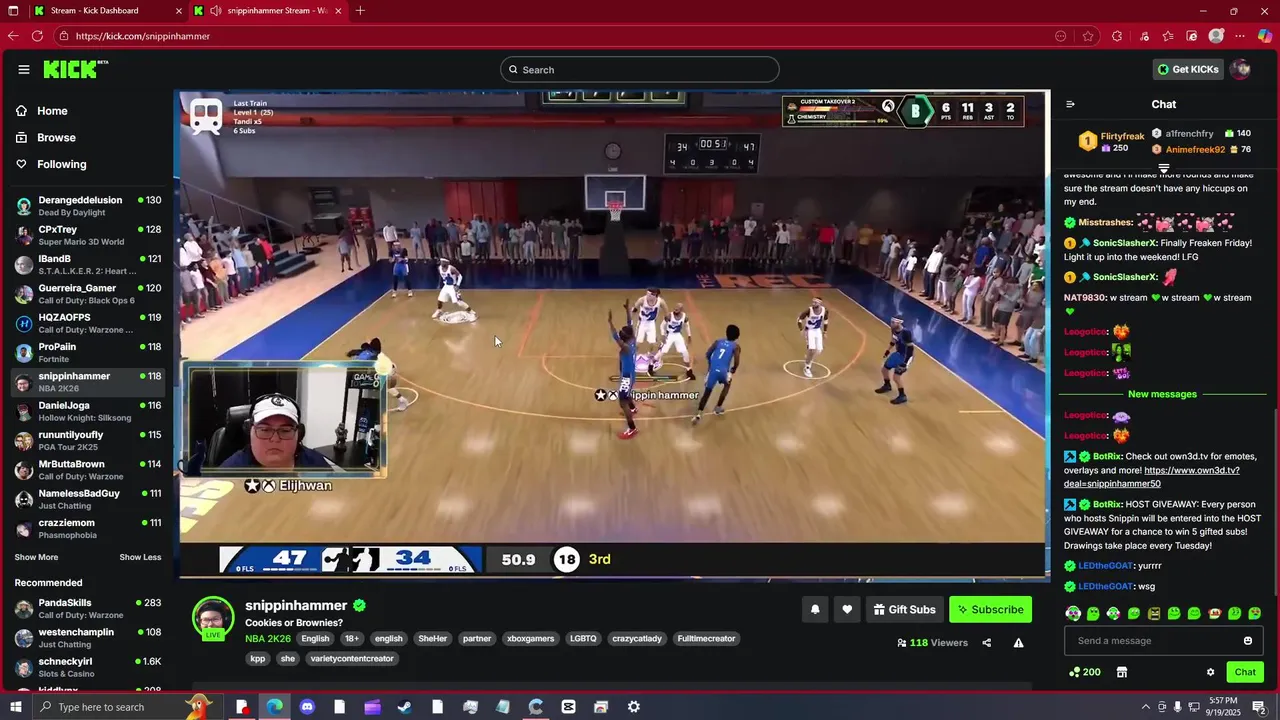Screen dimensions: 1280x720
Task: Click the Gift Subs button
Action: click(904, 609)
